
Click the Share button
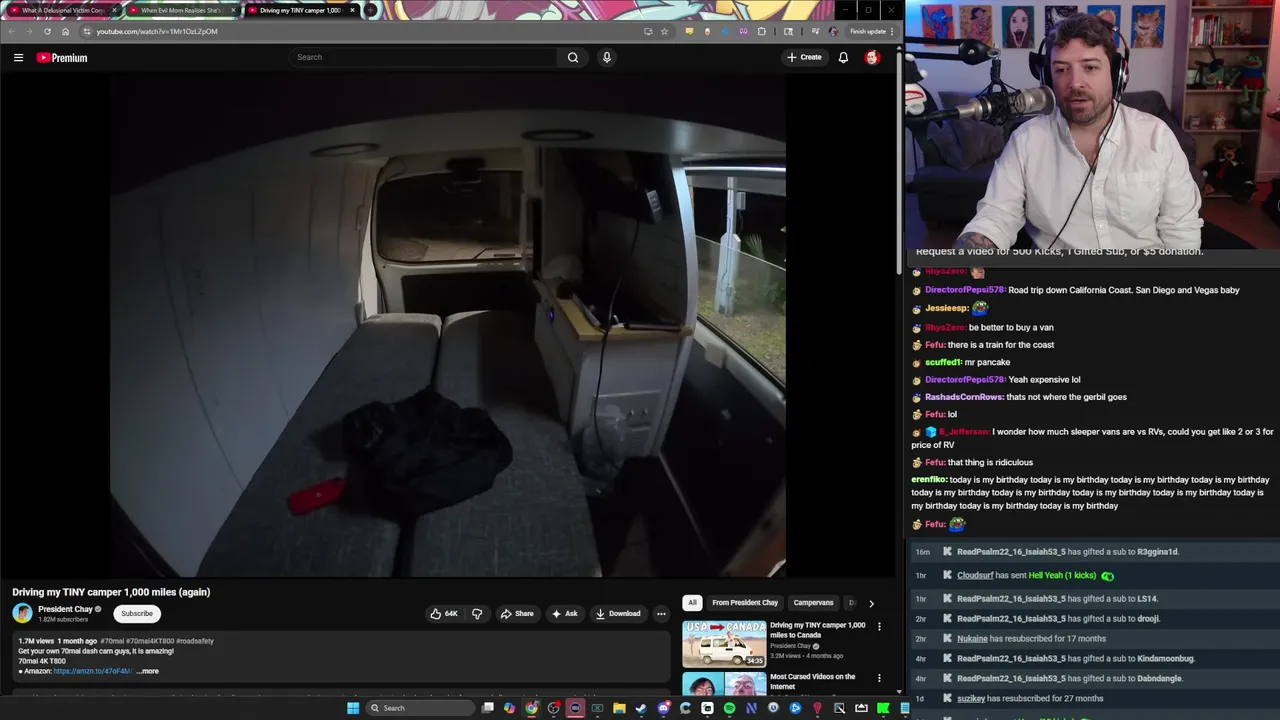click(x=517, y=614)
